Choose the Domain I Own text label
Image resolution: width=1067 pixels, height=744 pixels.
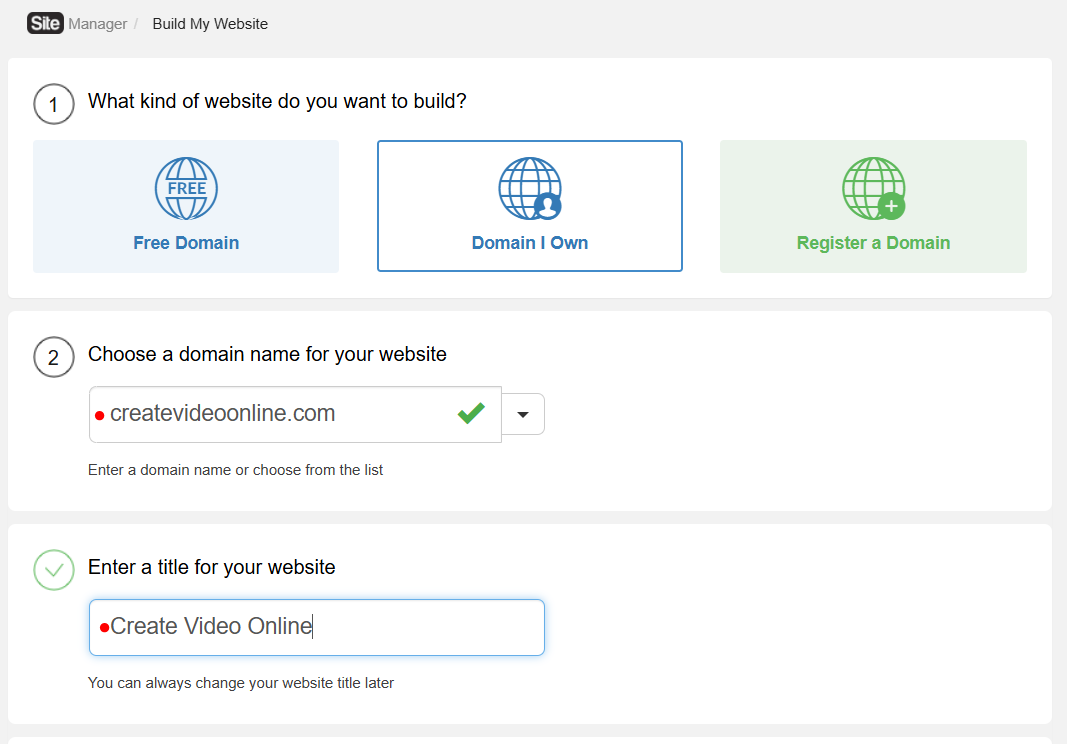530,243
